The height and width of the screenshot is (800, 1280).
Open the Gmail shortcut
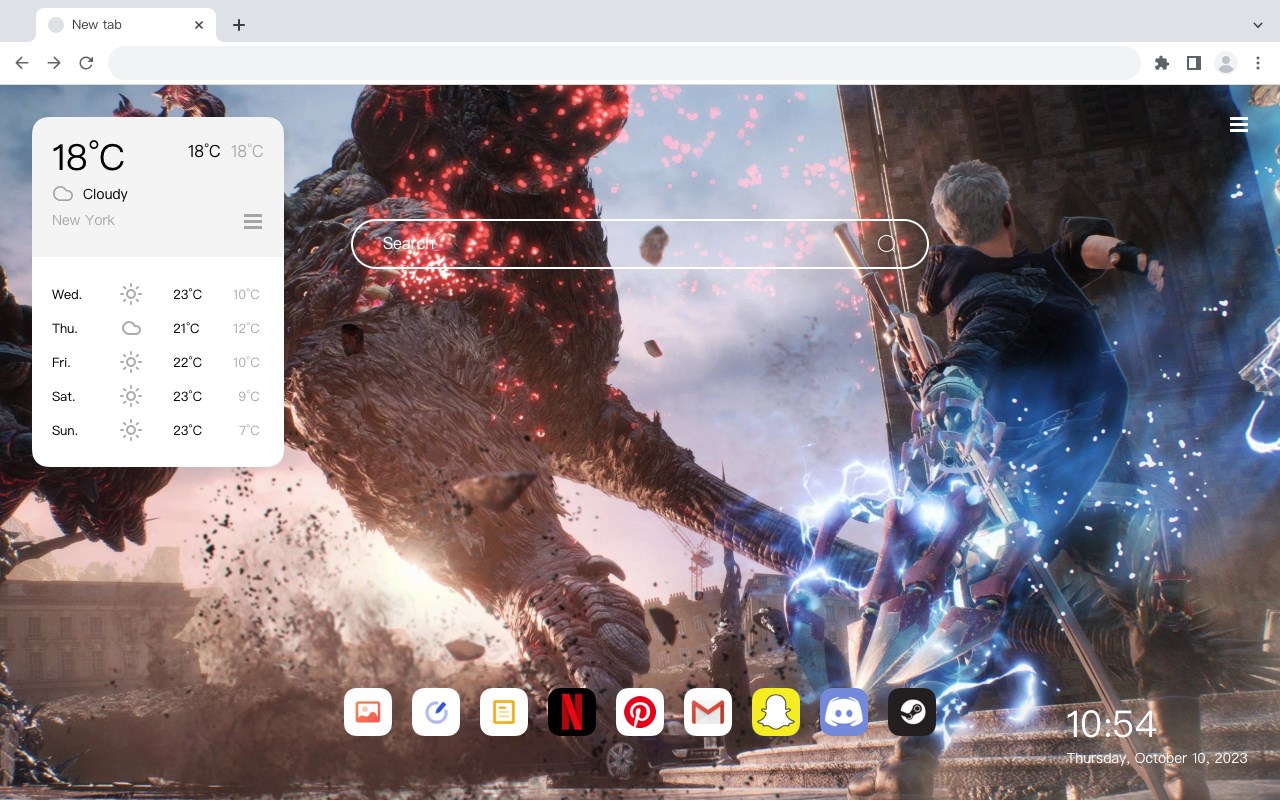coord(708,712)
